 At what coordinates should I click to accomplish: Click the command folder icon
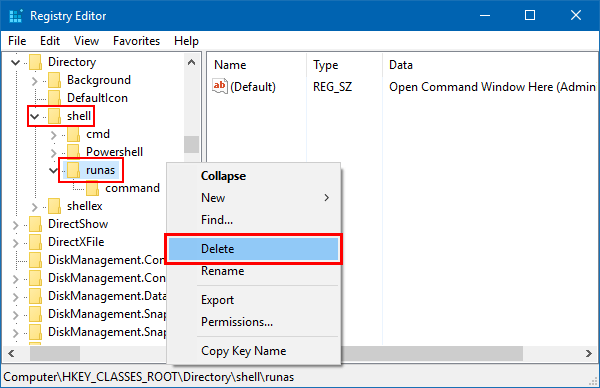[93, 188]
